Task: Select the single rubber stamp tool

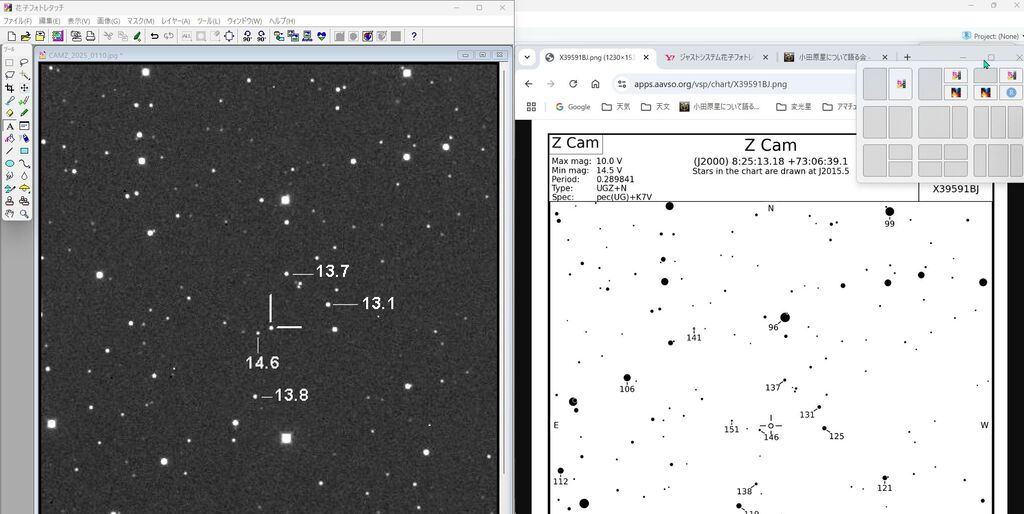Action: [10, 201]
